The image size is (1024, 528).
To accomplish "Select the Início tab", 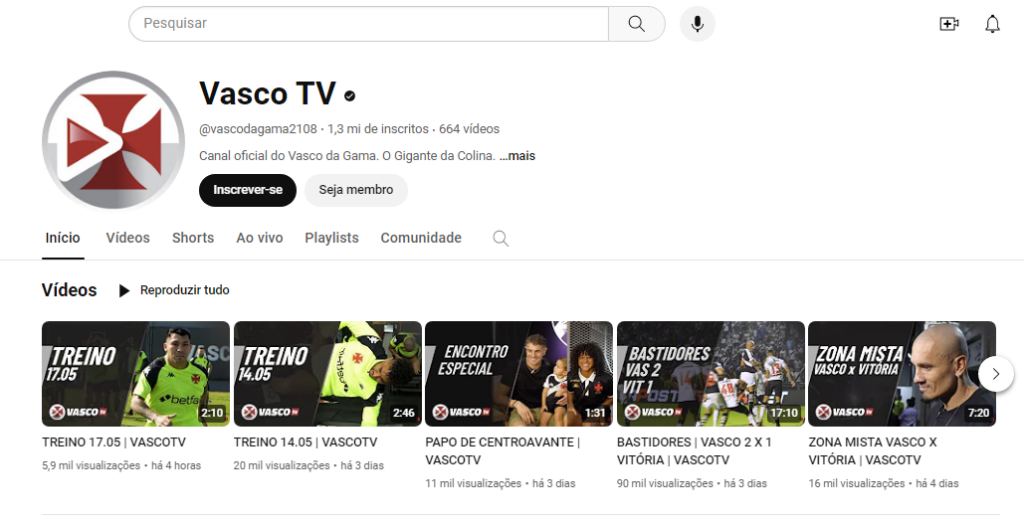I will coord(63,238).
